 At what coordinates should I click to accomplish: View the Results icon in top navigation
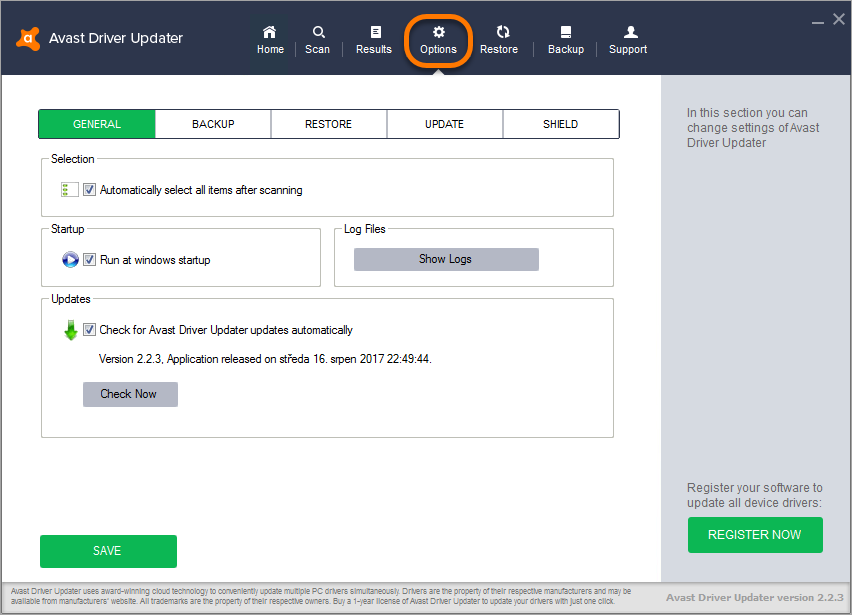tap(373, 38)
